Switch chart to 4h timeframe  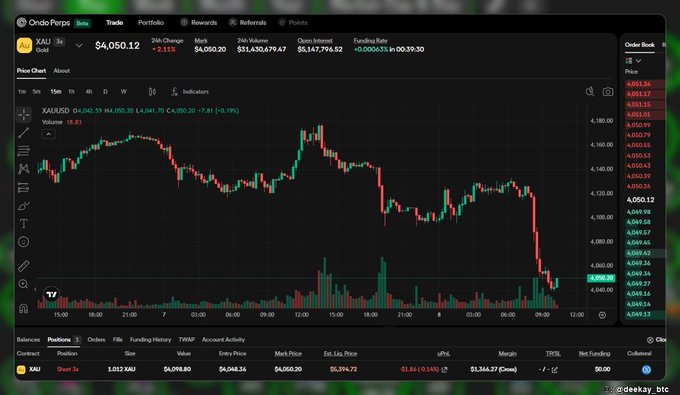tap(88, 91)
